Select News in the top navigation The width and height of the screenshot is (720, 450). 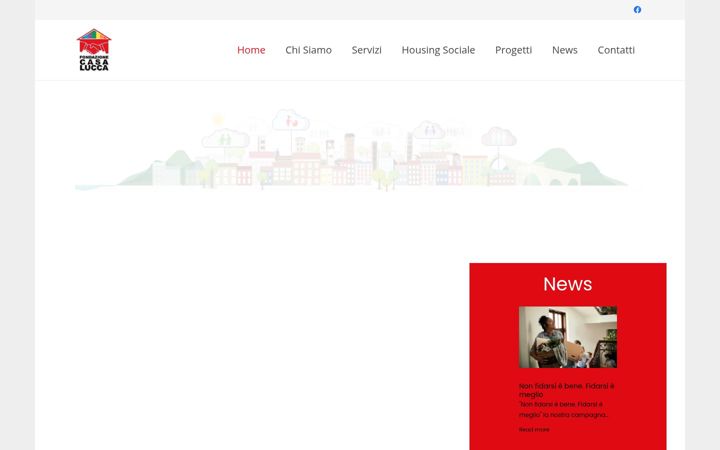point(565,50)
